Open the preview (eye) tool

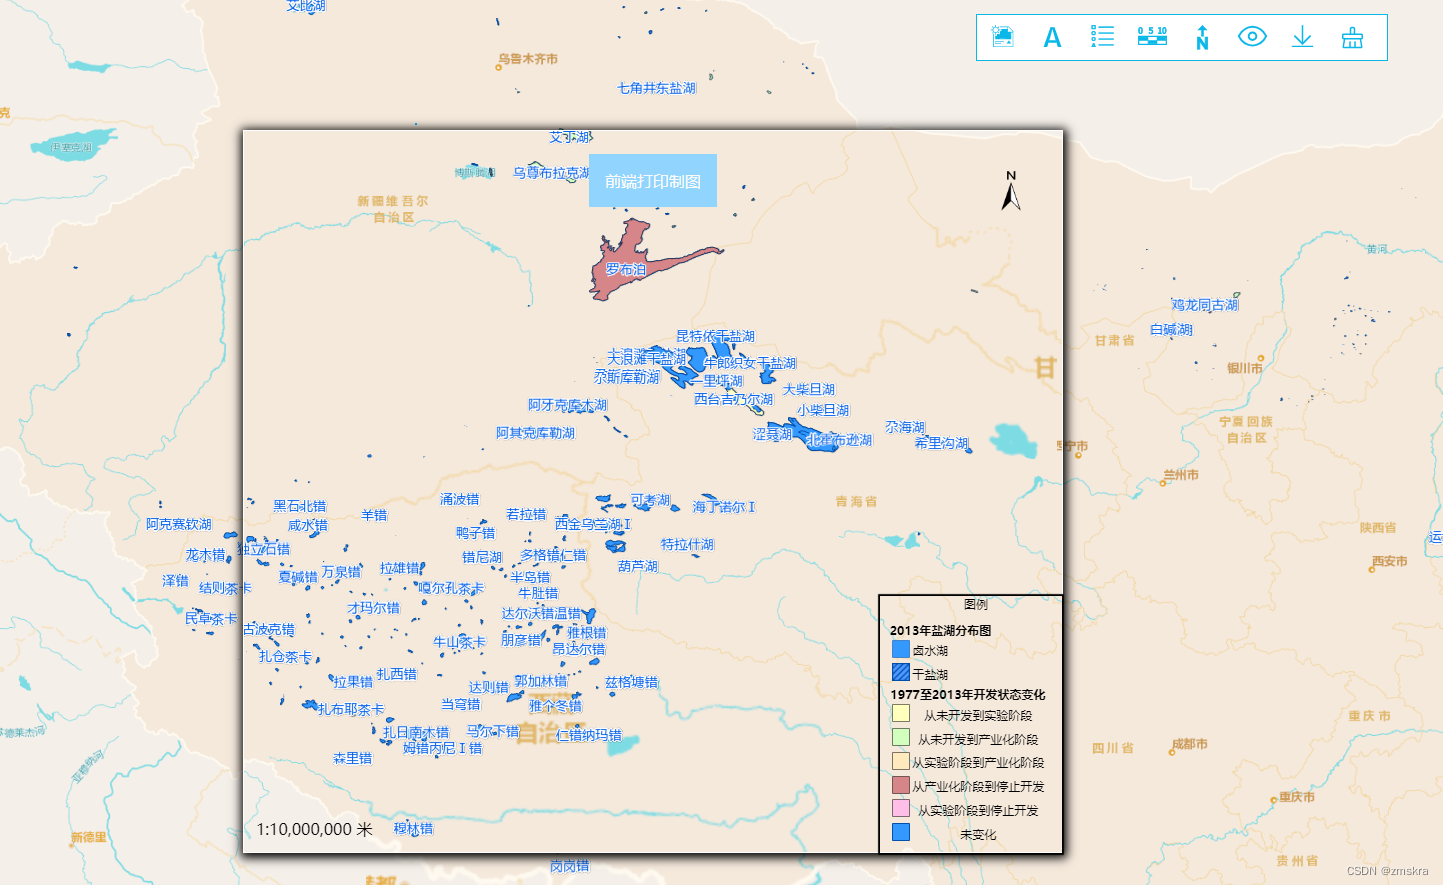coord(1251,37)
